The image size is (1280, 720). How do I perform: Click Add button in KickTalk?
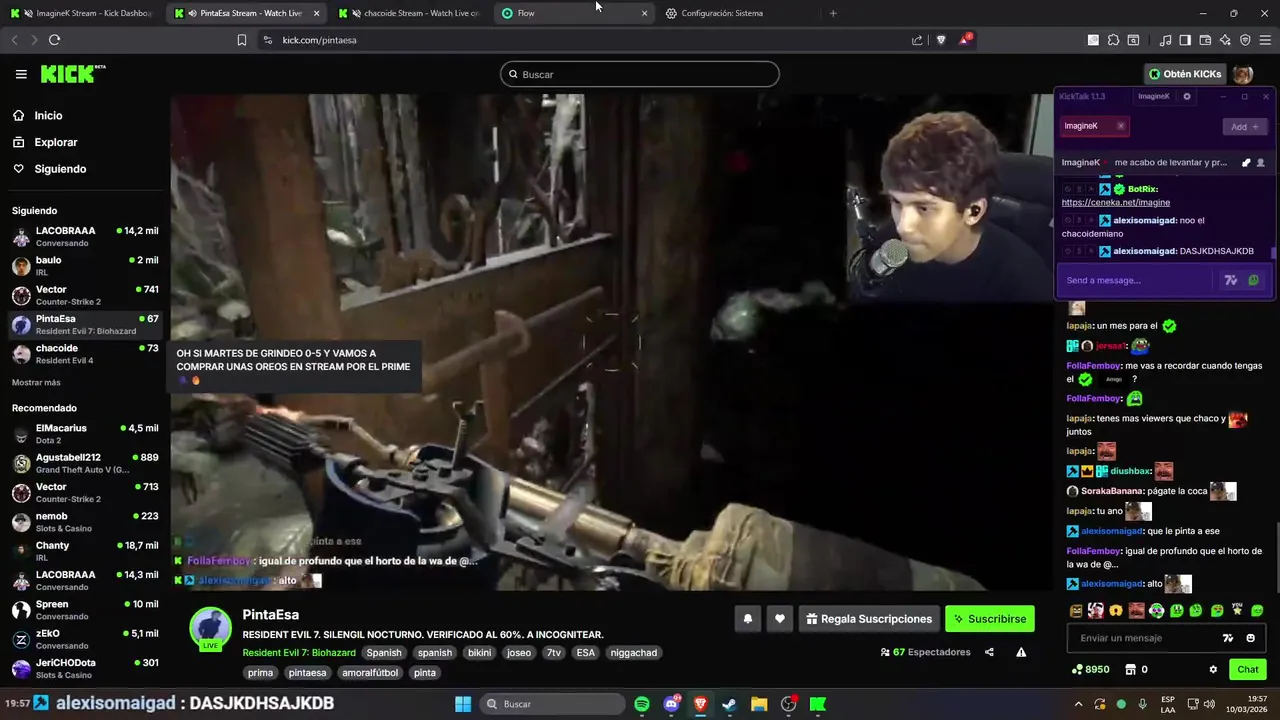1245,127
